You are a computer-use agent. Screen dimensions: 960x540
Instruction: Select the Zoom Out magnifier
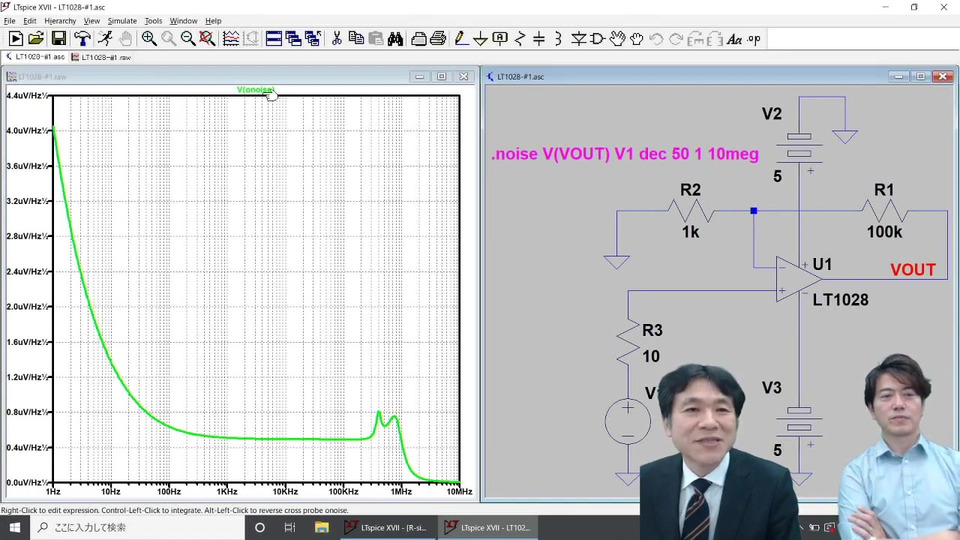click(188, 39)
